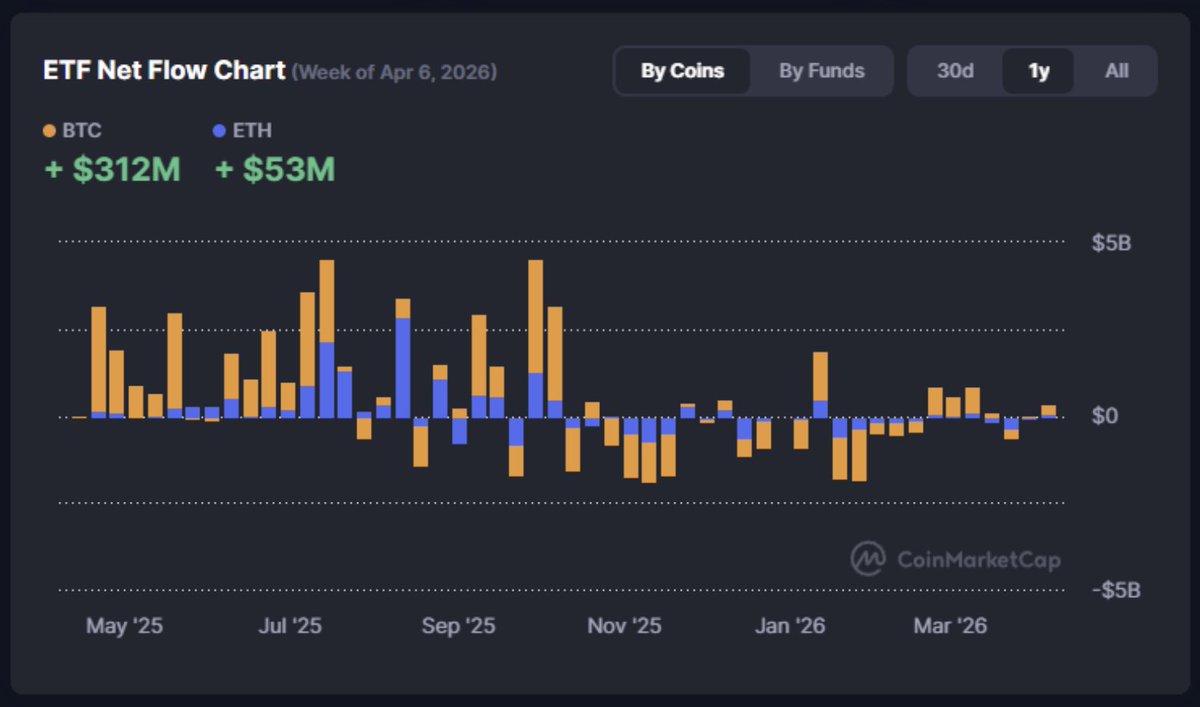Click the May '25 x-axis label

pyautogui.click(x=124, y=626)
